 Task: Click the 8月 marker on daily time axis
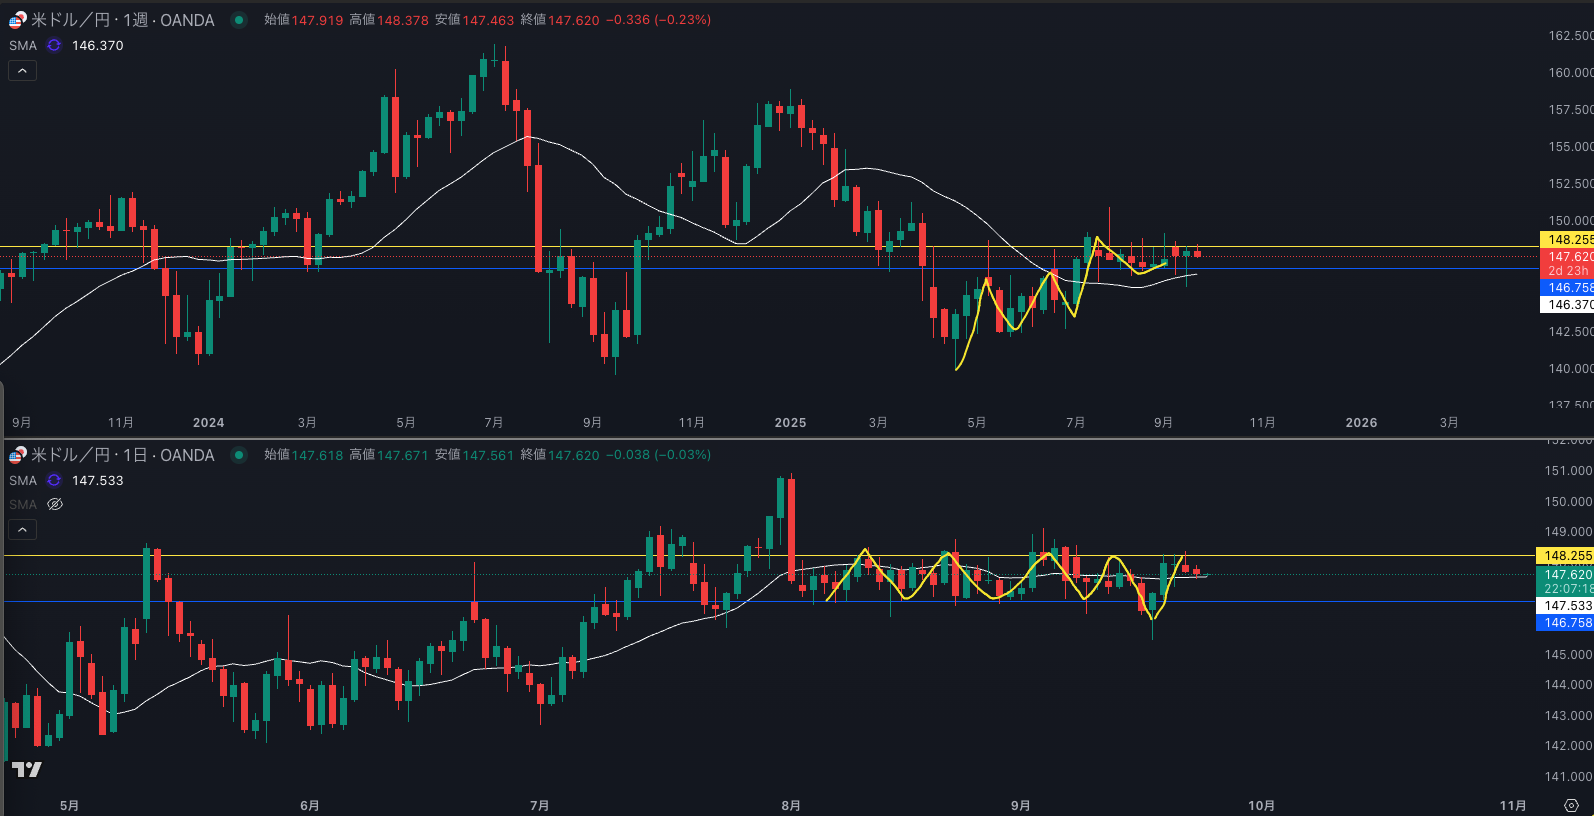pyautogui.click(x=790, y=806)
